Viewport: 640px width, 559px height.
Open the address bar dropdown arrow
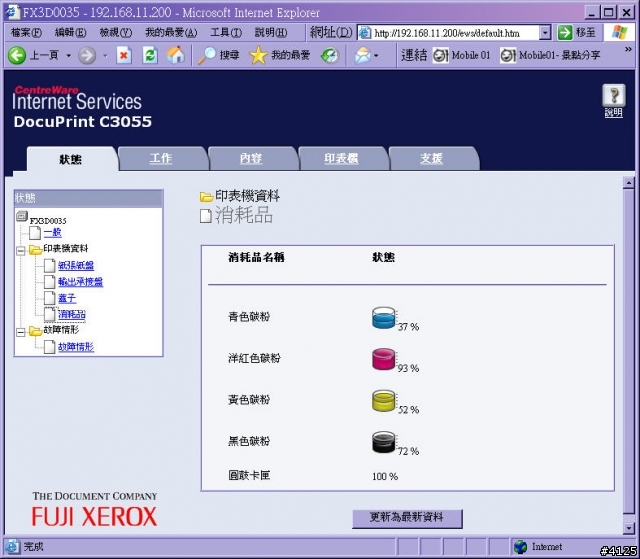(545, 33)
